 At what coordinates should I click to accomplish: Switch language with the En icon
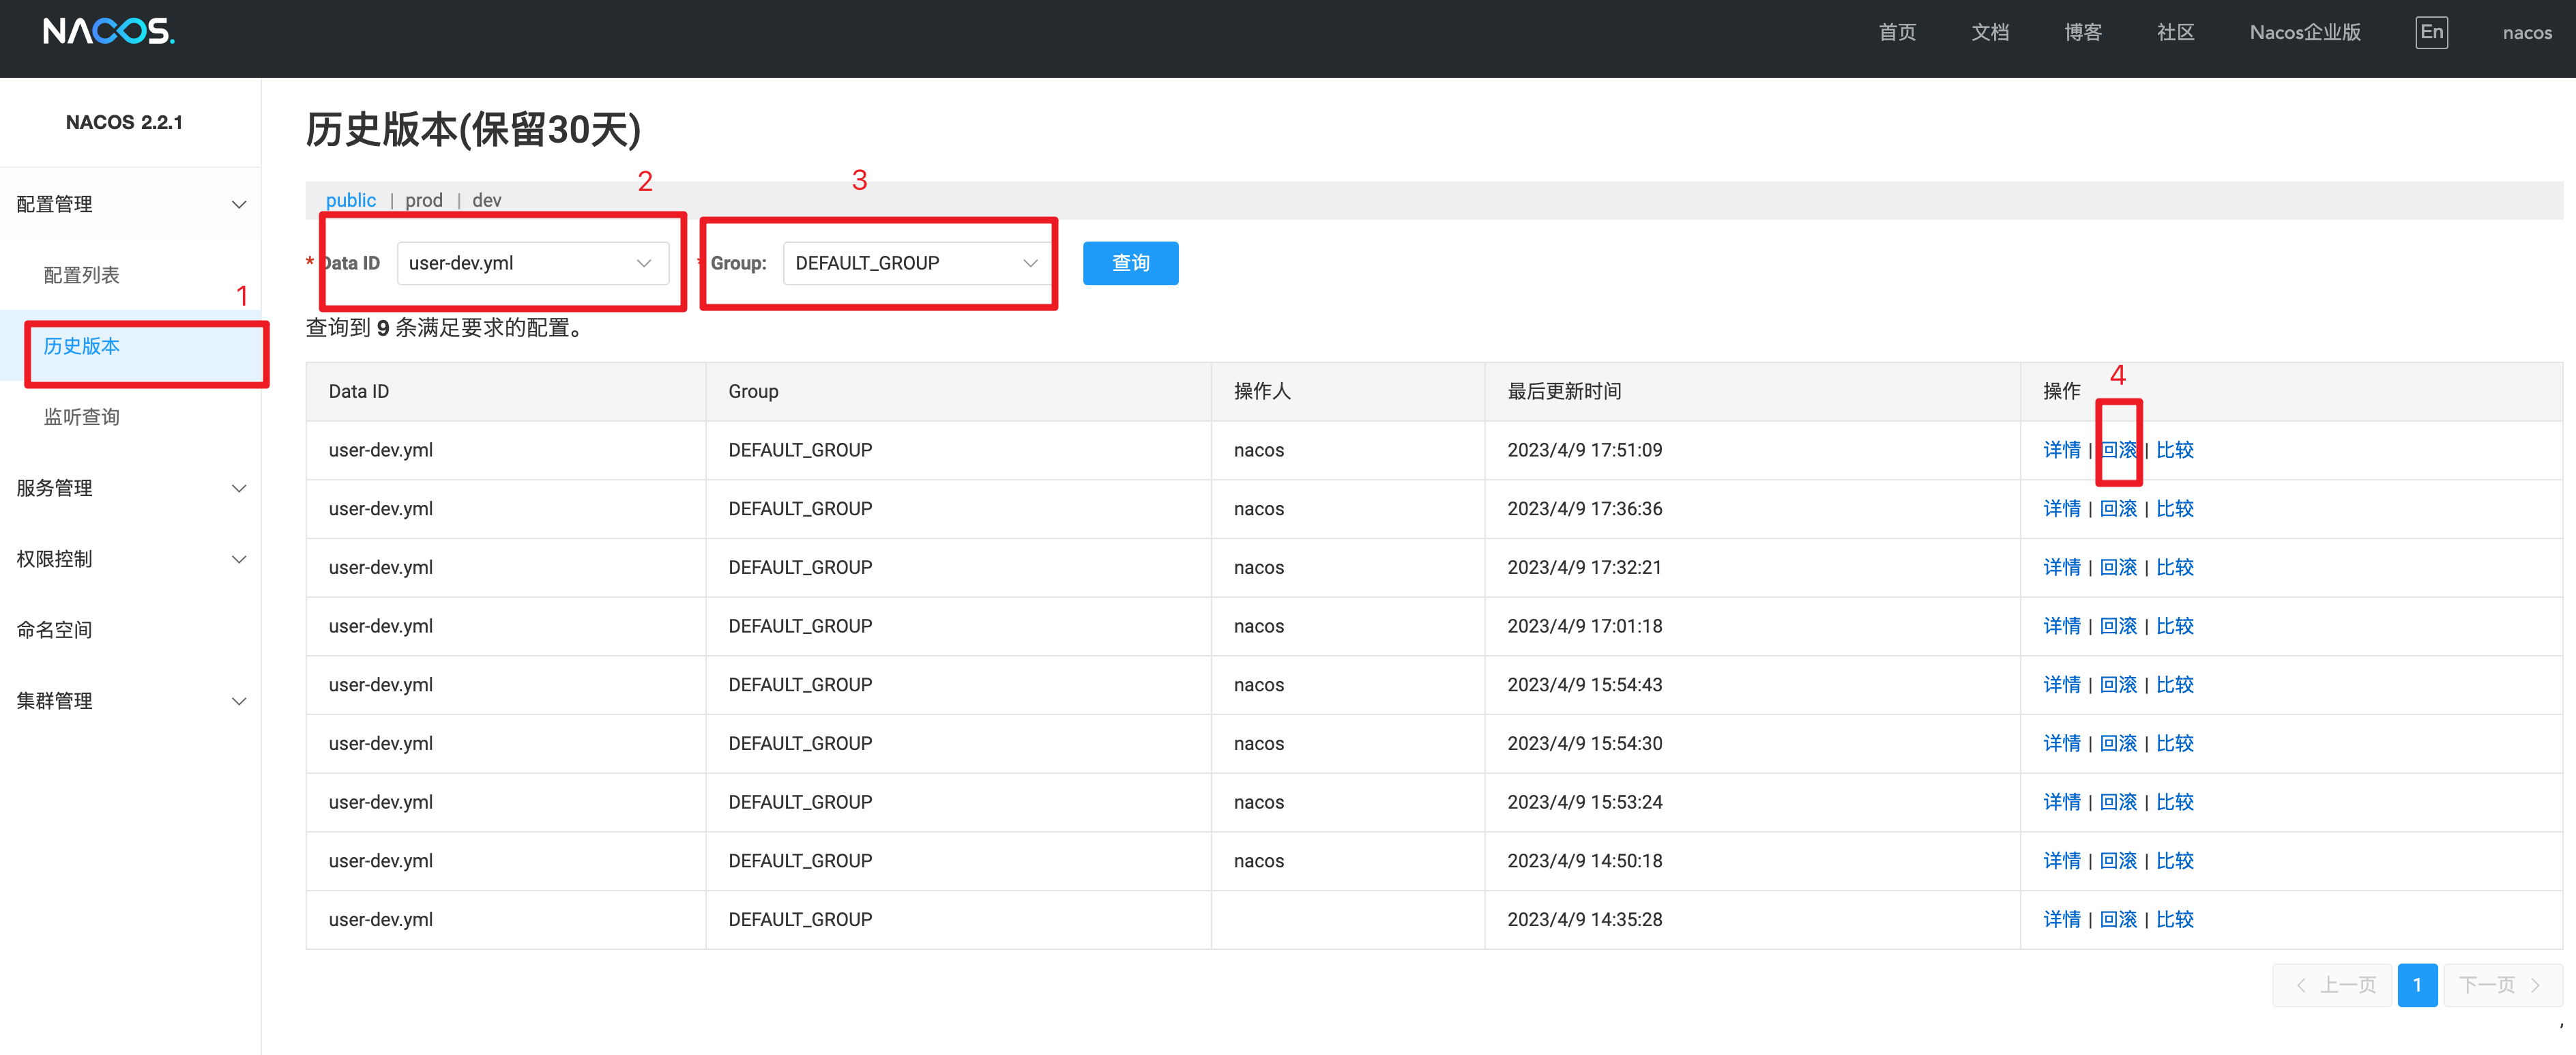[x=2431, y=32]
